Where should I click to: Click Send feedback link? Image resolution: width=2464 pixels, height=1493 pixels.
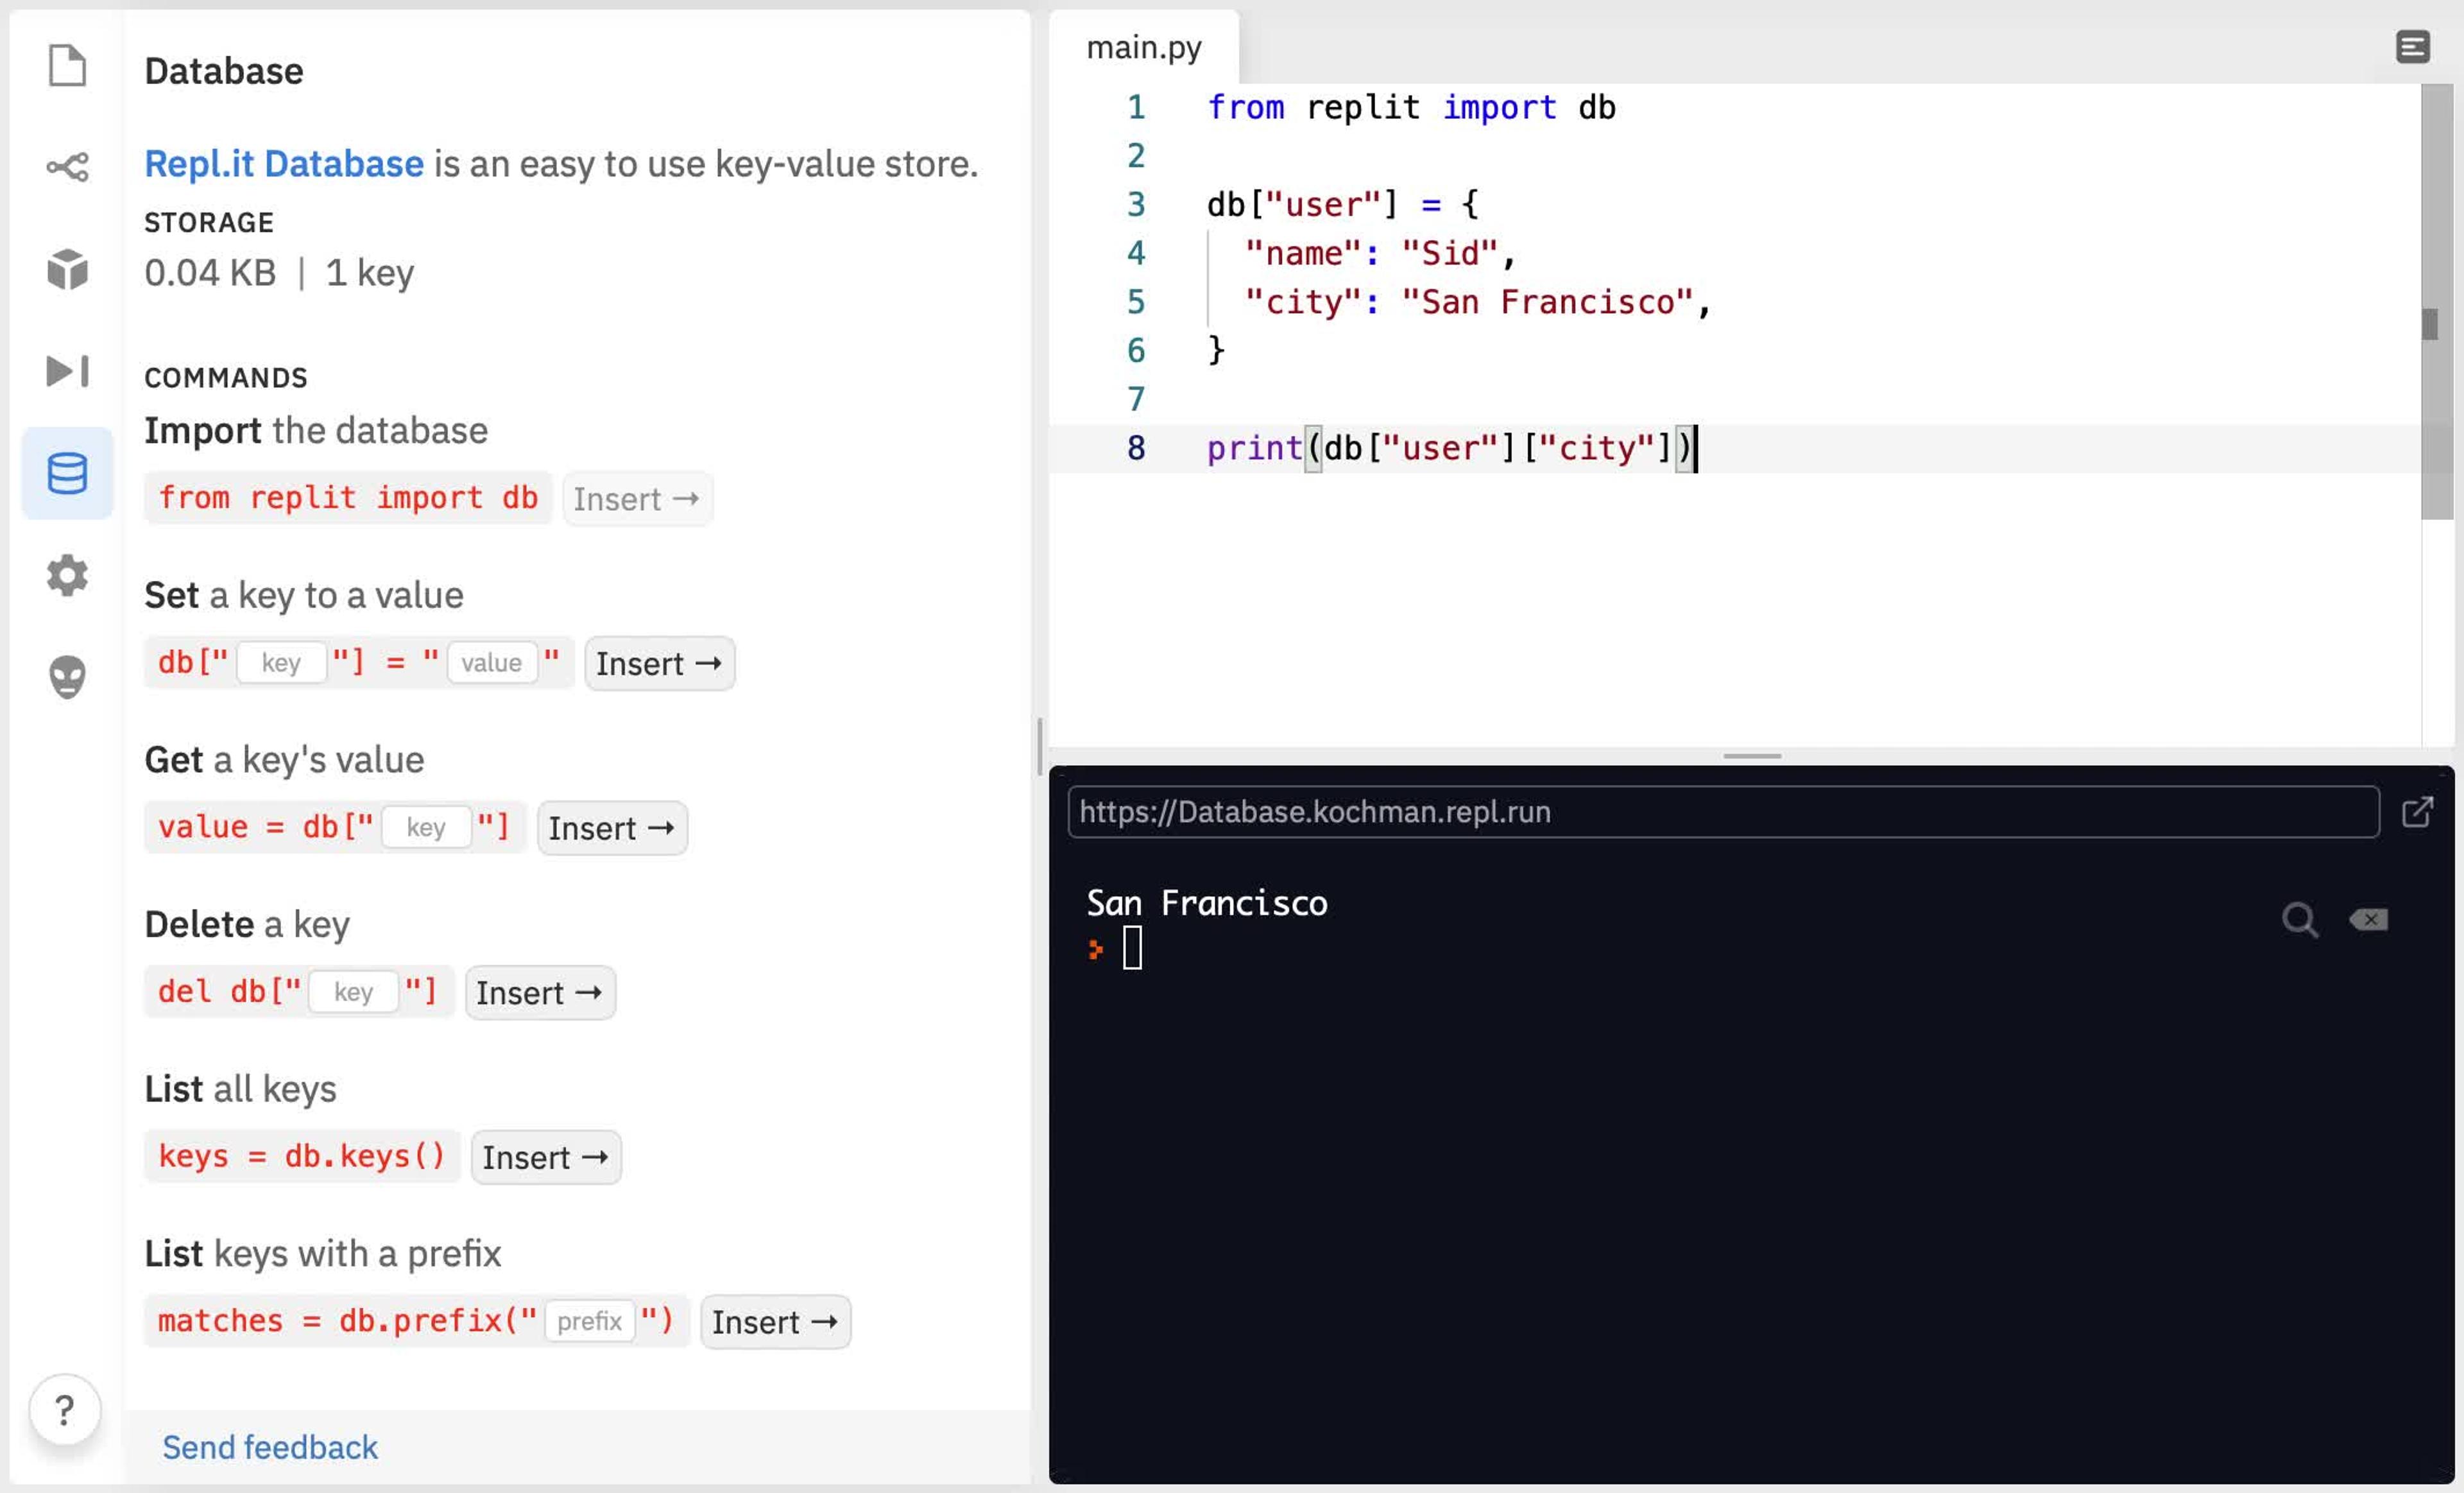270,1447
